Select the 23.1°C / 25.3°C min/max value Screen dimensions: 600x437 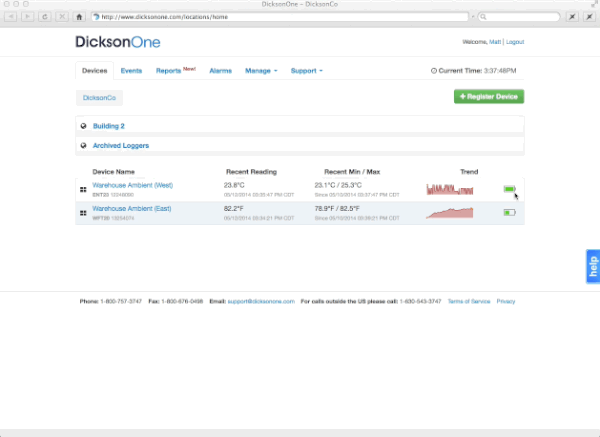click(338, 185)
